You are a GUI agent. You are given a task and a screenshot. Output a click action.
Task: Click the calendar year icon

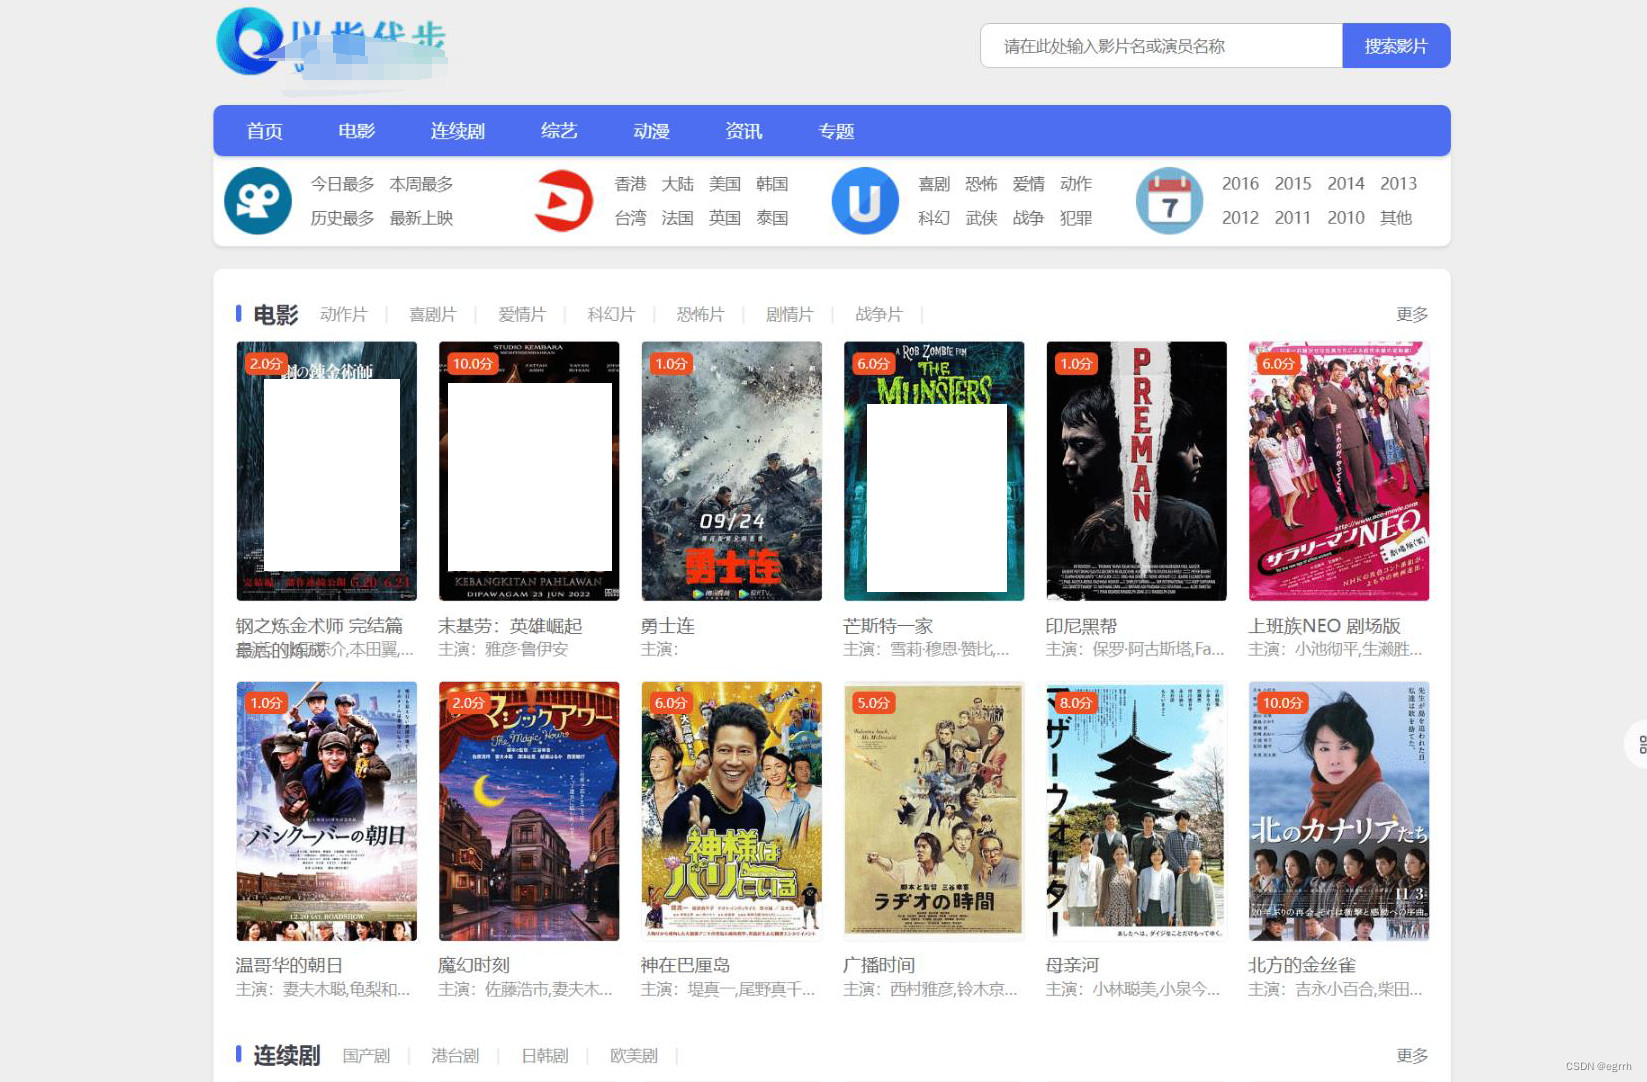[1169, 201]
